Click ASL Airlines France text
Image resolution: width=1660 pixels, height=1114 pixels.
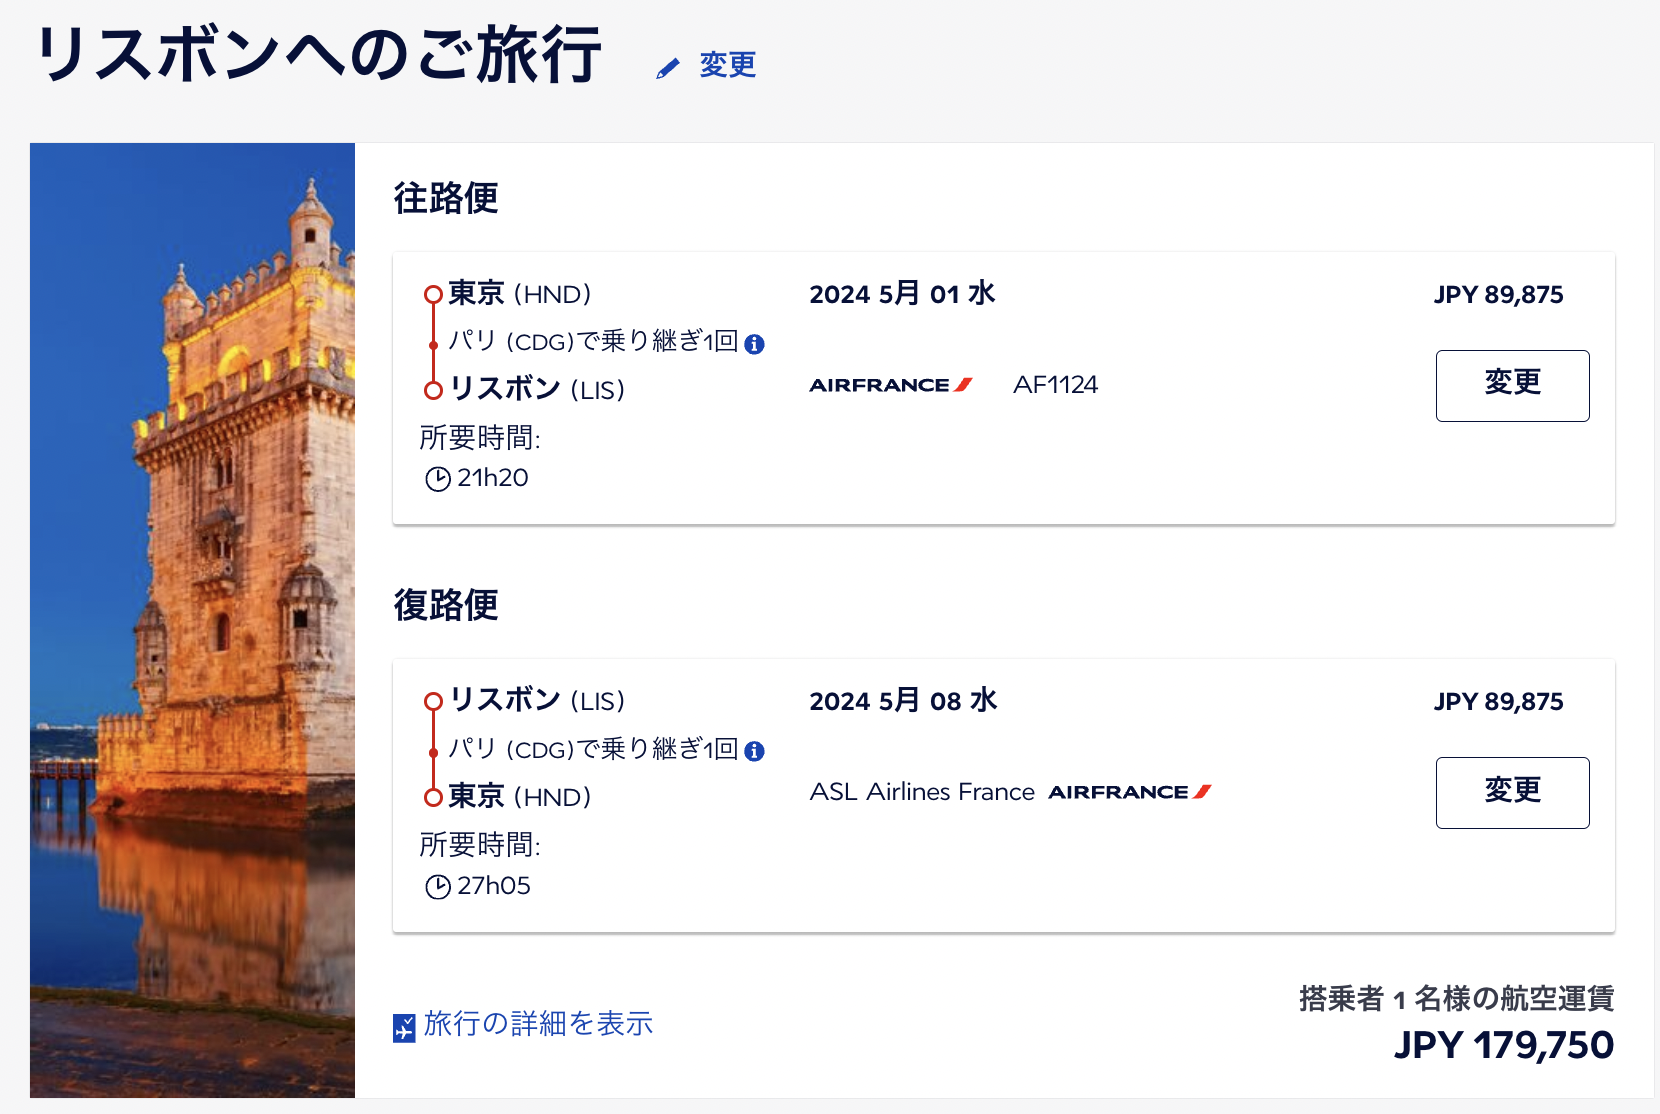[x=922, y=792]
